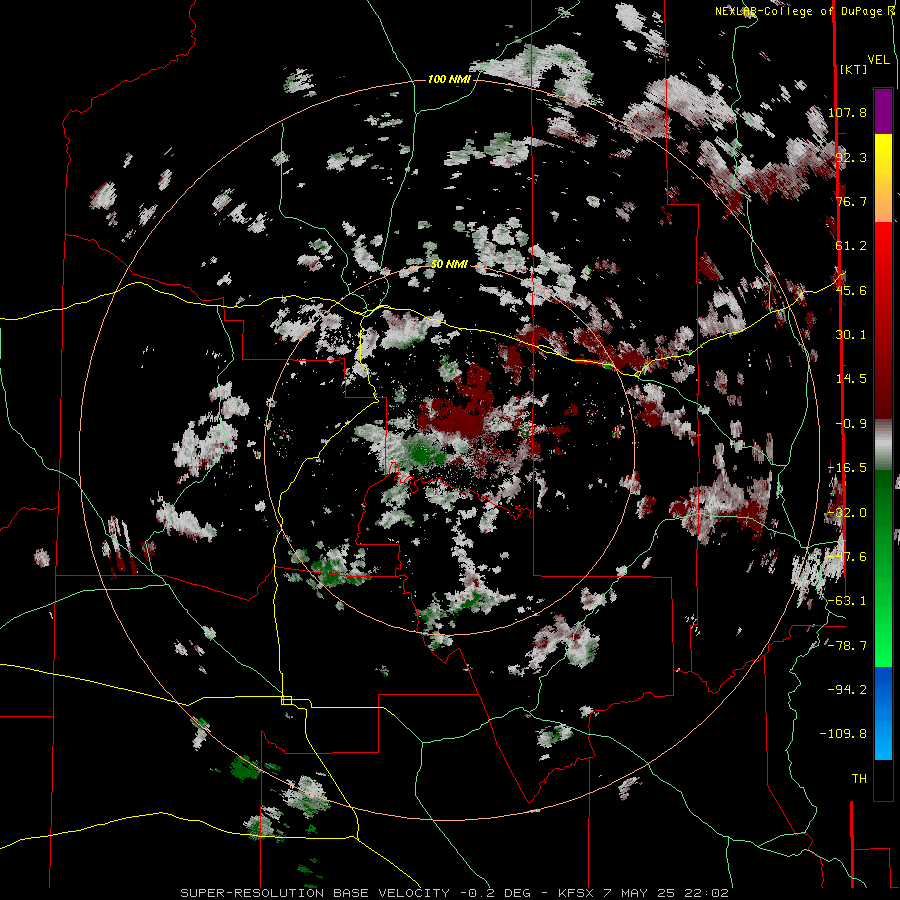
Task: Click the TH label below the scale
Action: coord(859,779)
